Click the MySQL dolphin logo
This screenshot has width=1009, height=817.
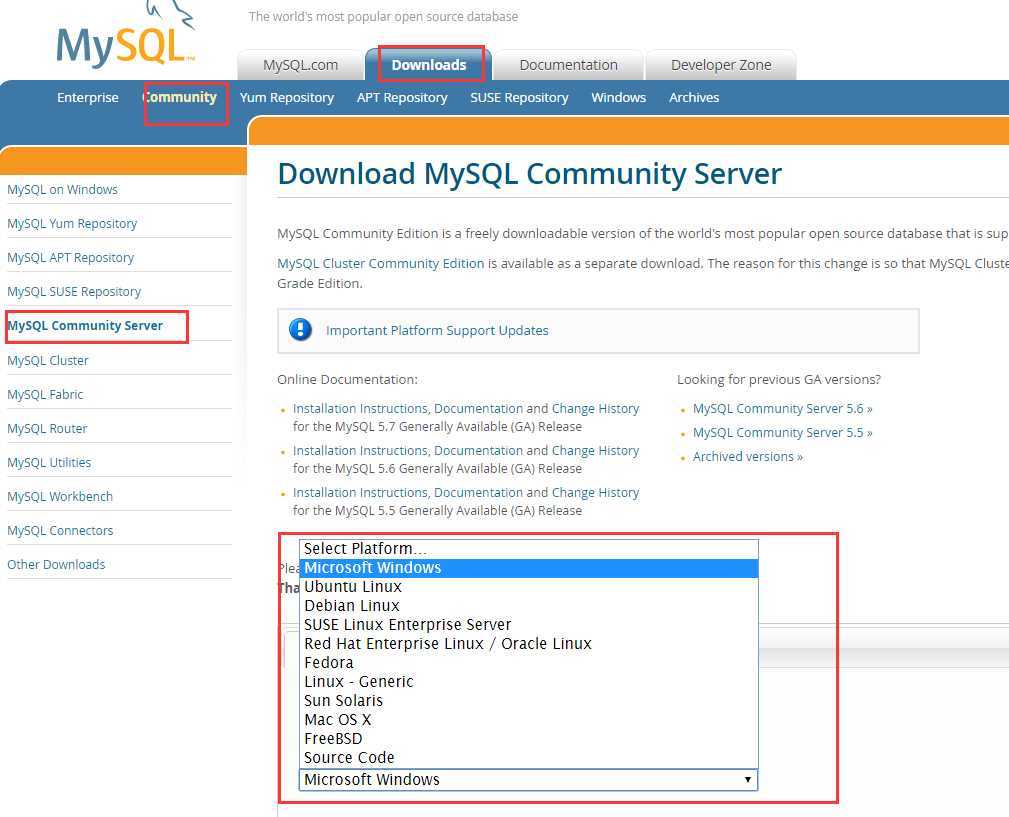pyautogui.click(x=126, y=34)
